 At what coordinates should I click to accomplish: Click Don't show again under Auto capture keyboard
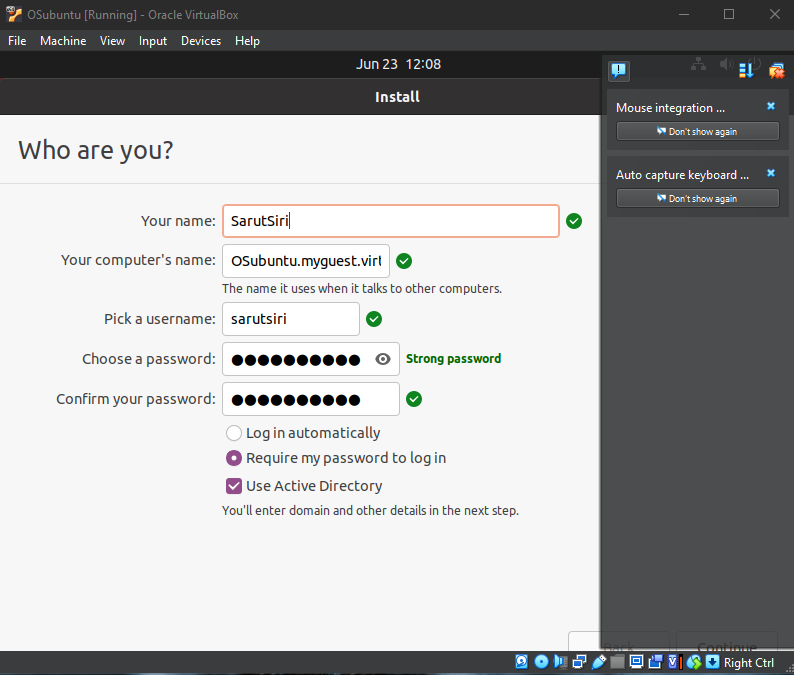pos(697,198)
